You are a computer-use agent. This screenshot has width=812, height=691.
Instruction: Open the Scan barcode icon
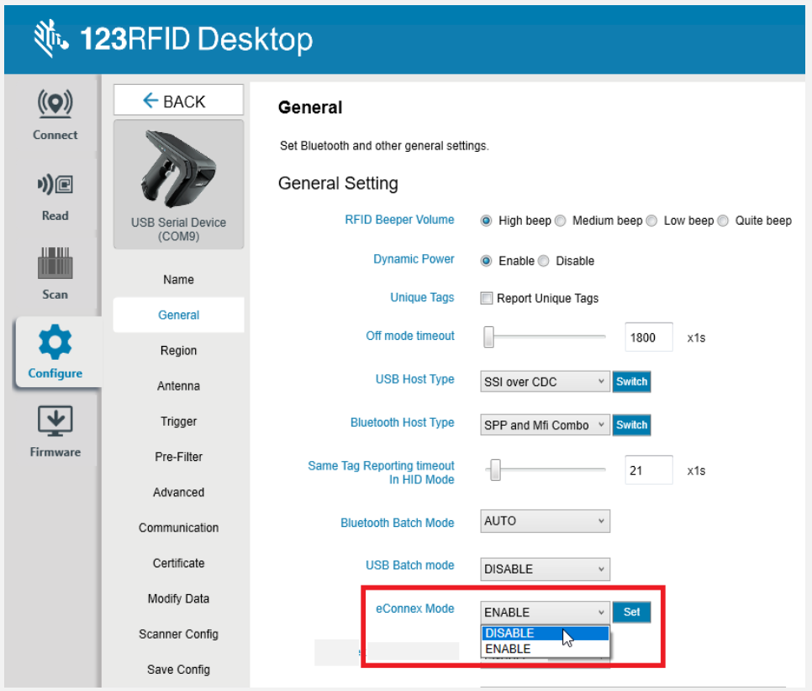click(x=55, y=263)
